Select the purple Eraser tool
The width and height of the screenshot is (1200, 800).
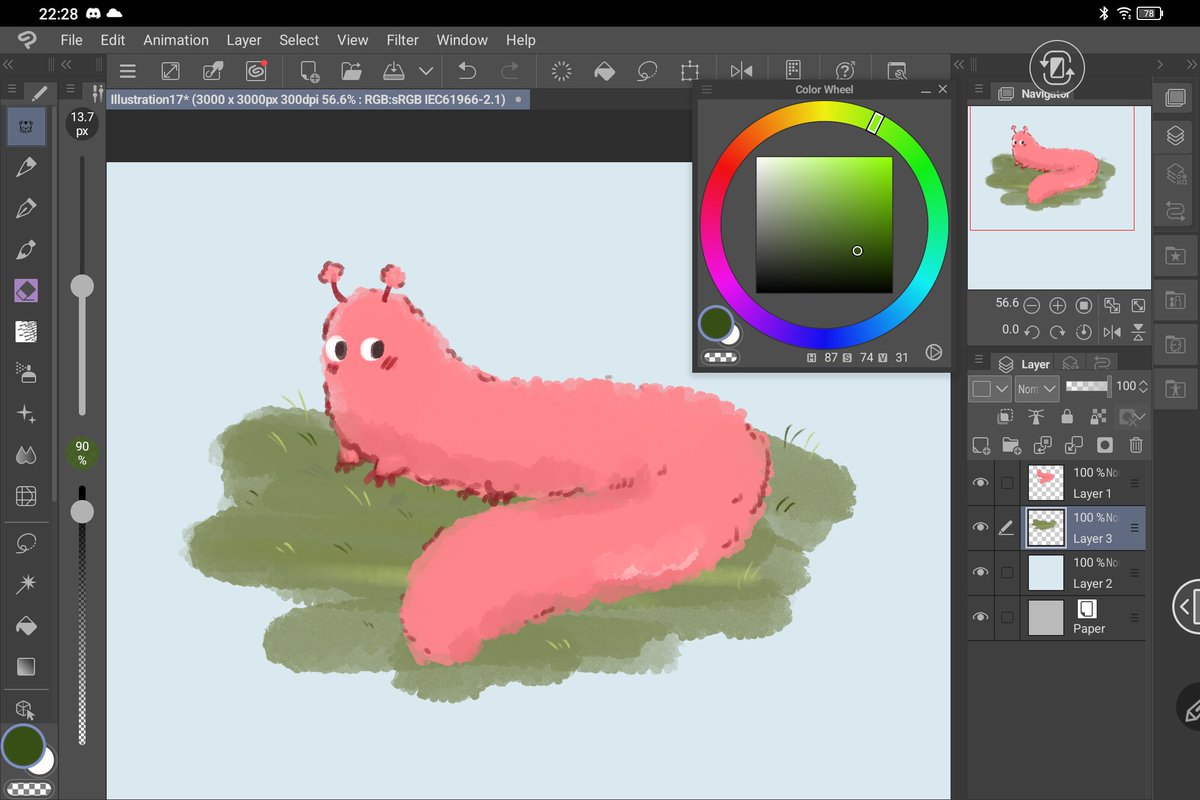27,291
